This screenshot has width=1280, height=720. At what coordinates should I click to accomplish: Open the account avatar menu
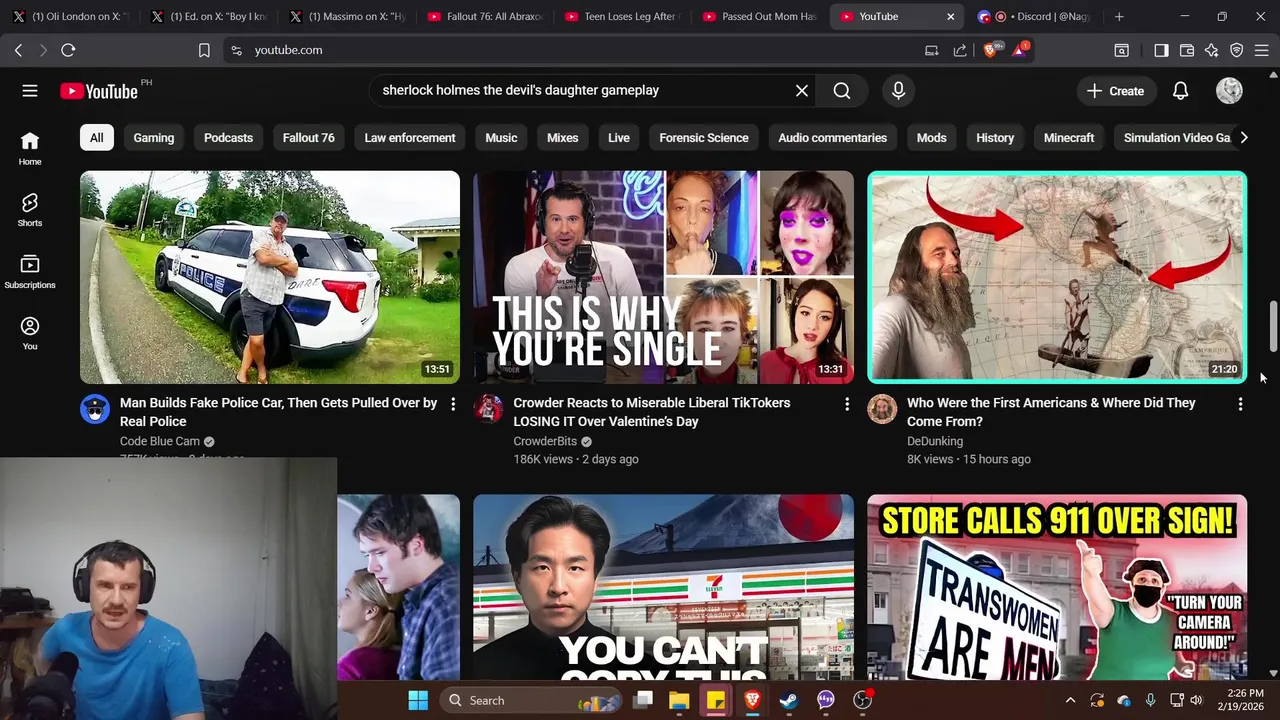coord(1229,91)
